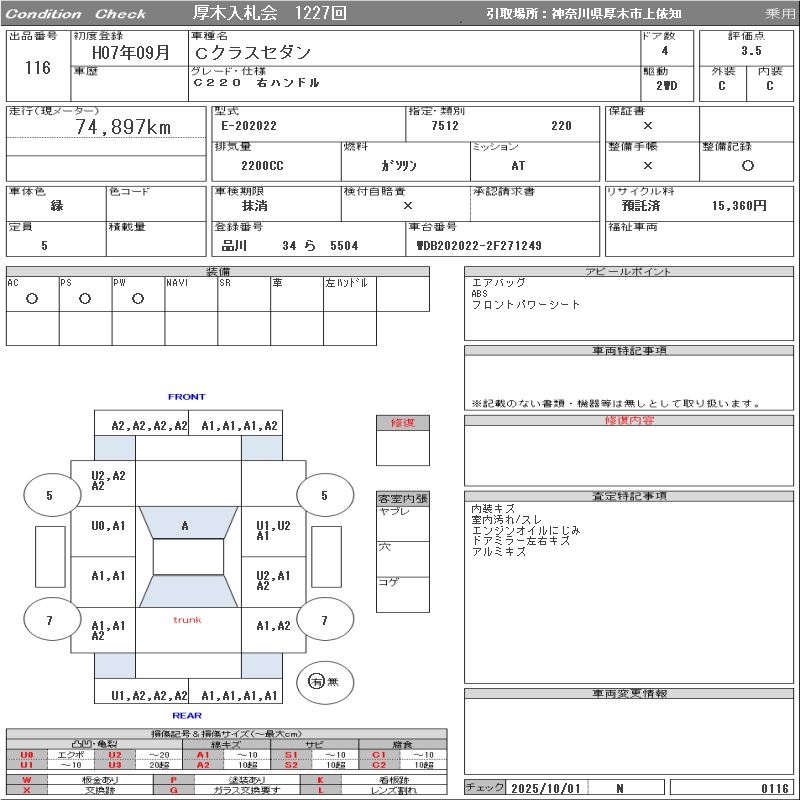Click the 修復内容 section header
This screenshot has width=800, height=800.
point(629,421)
